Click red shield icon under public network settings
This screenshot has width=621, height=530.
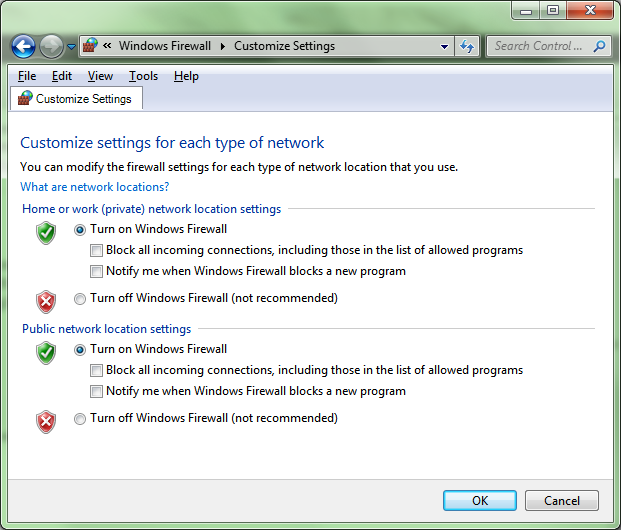pos(45,422)
